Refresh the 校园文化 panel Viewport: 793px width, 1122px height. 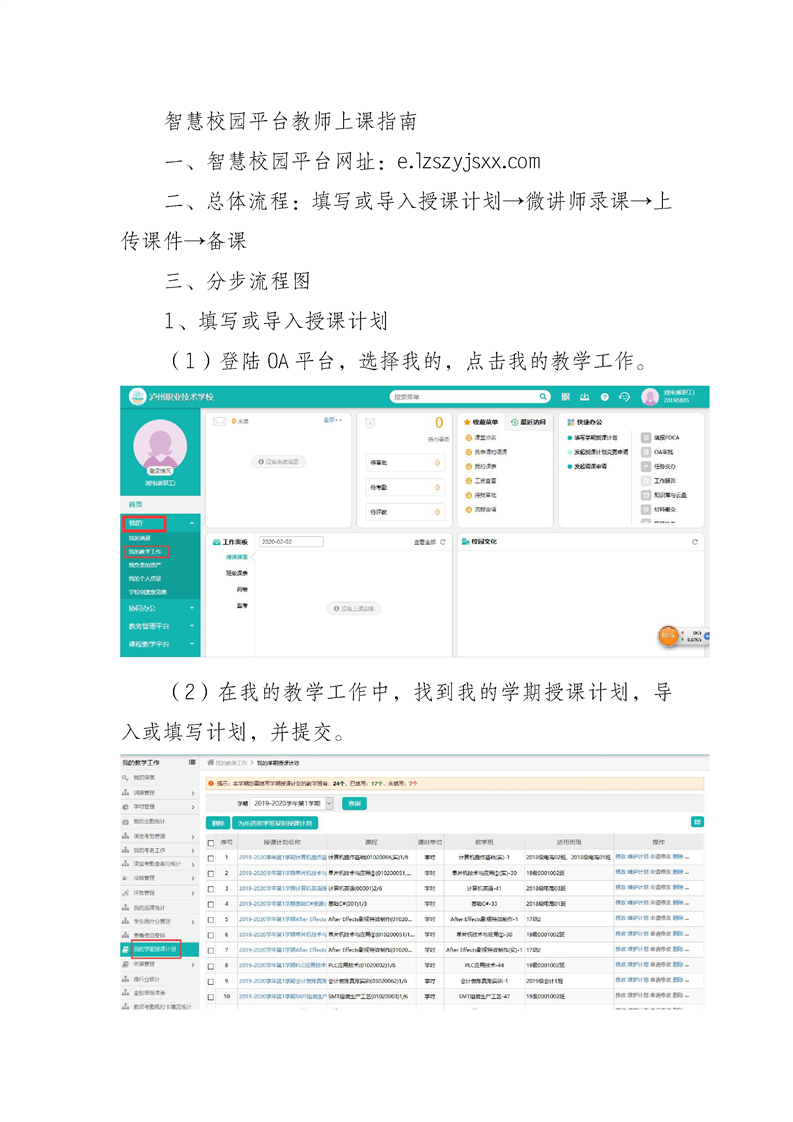pos(695,541)
